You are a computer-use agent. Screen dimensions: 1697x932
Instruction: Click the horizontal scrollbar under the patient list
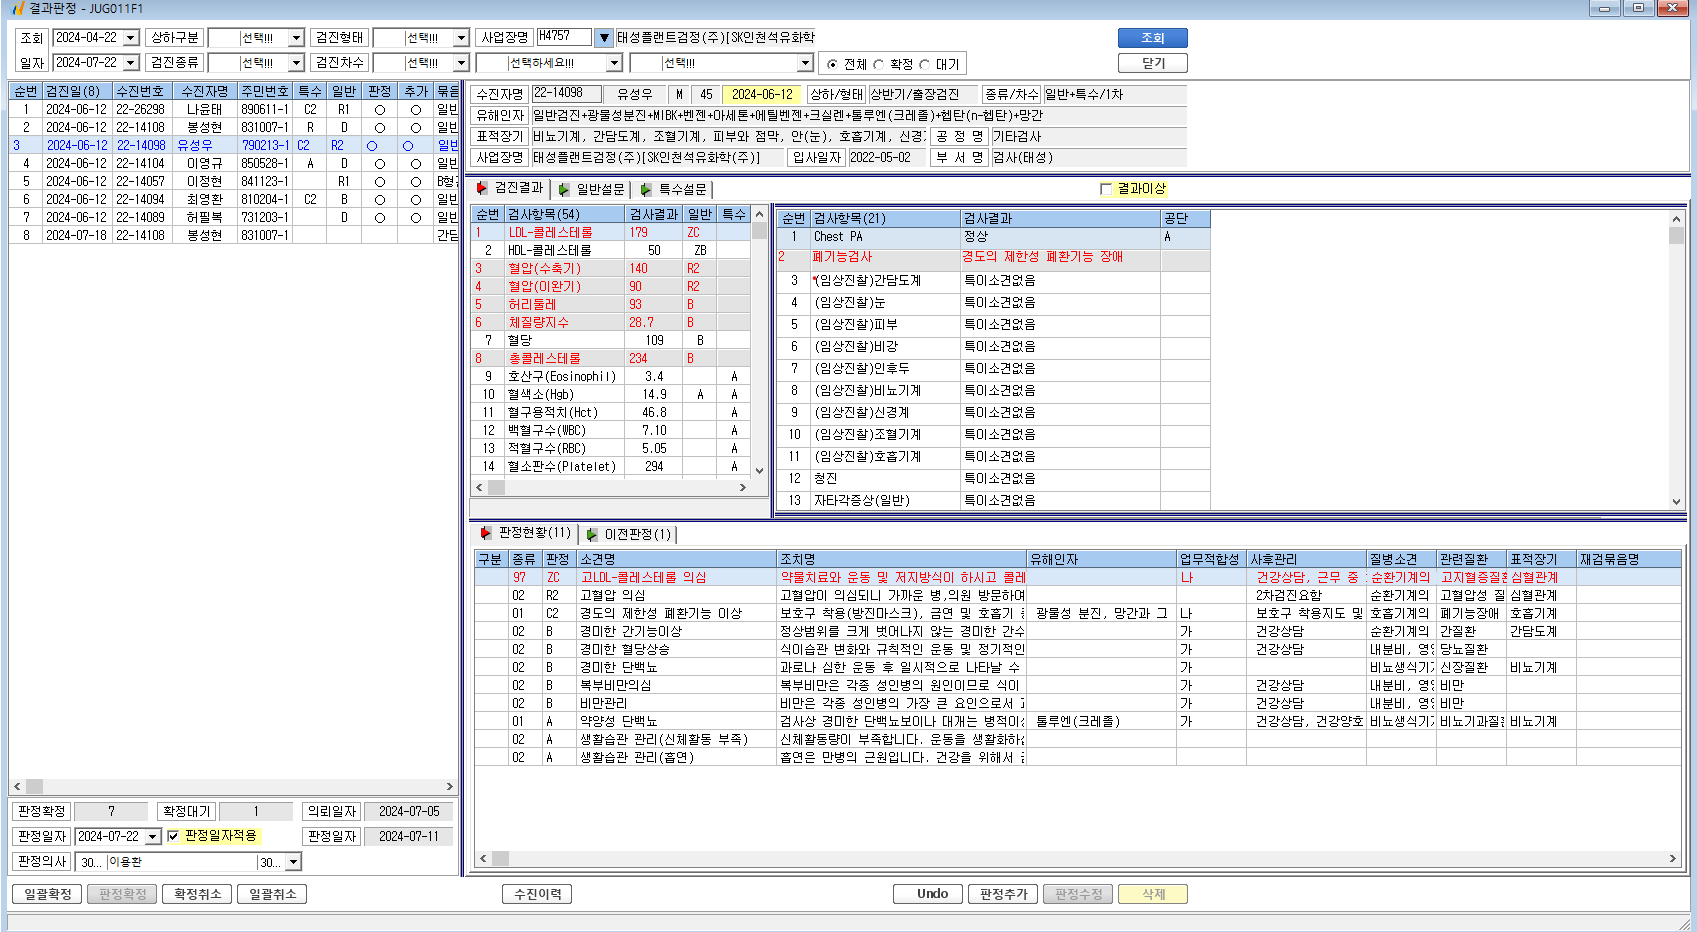pyautogui.click(x=233, y=787)
